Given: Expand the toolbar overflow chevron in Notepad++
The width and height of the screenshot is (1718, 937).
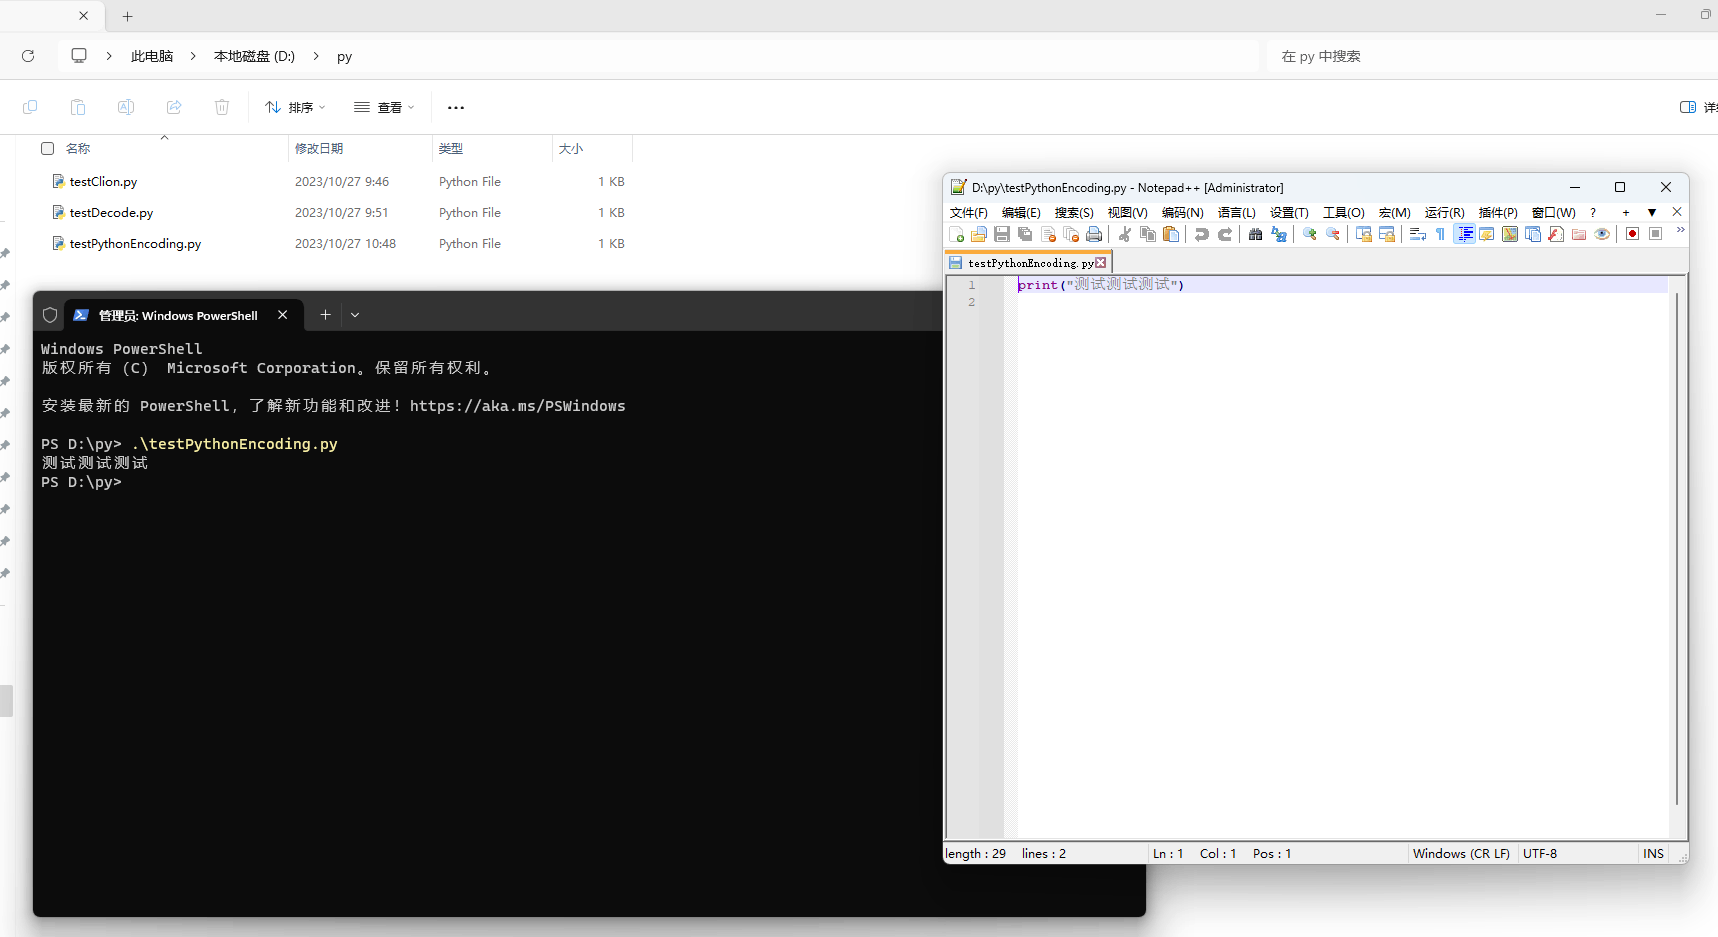Looking at the screenshot, I should (1681, 230).
